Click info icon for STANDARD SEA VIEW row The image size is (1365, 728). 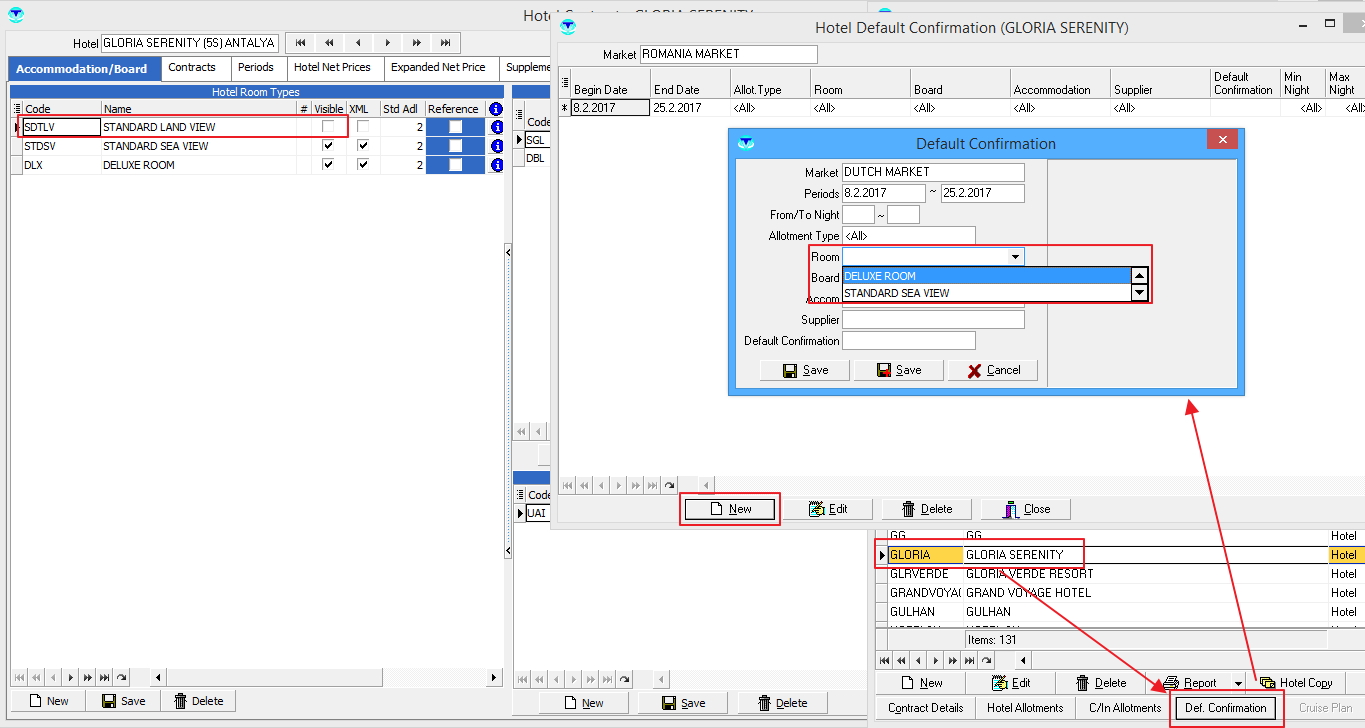point(495,146)
